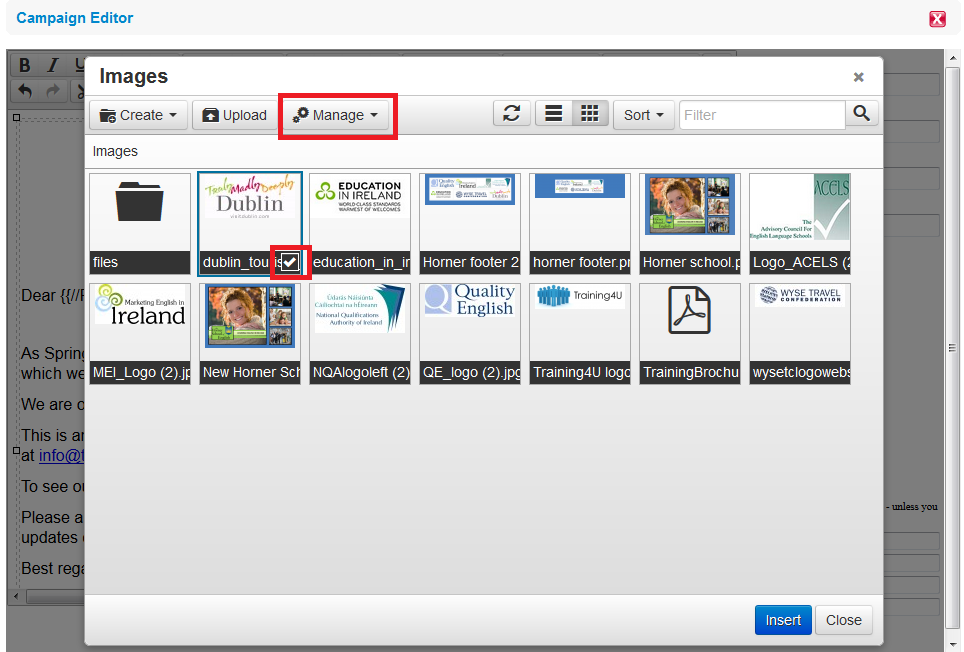Open the Sort dropdown
This screenshot has height=652, width=964.
(x=644, y=115)
